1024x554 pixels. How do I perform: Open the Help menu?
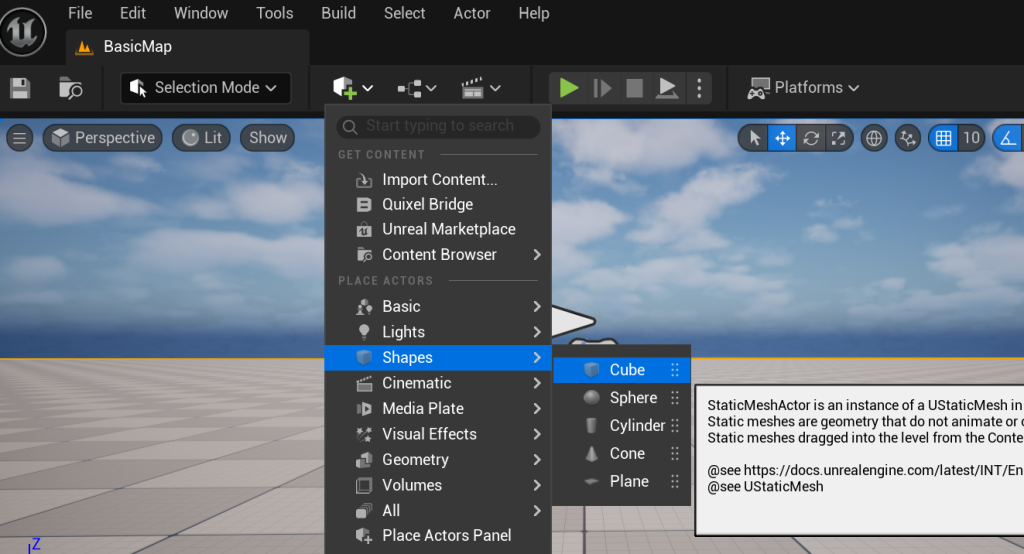tap(534, 13)
